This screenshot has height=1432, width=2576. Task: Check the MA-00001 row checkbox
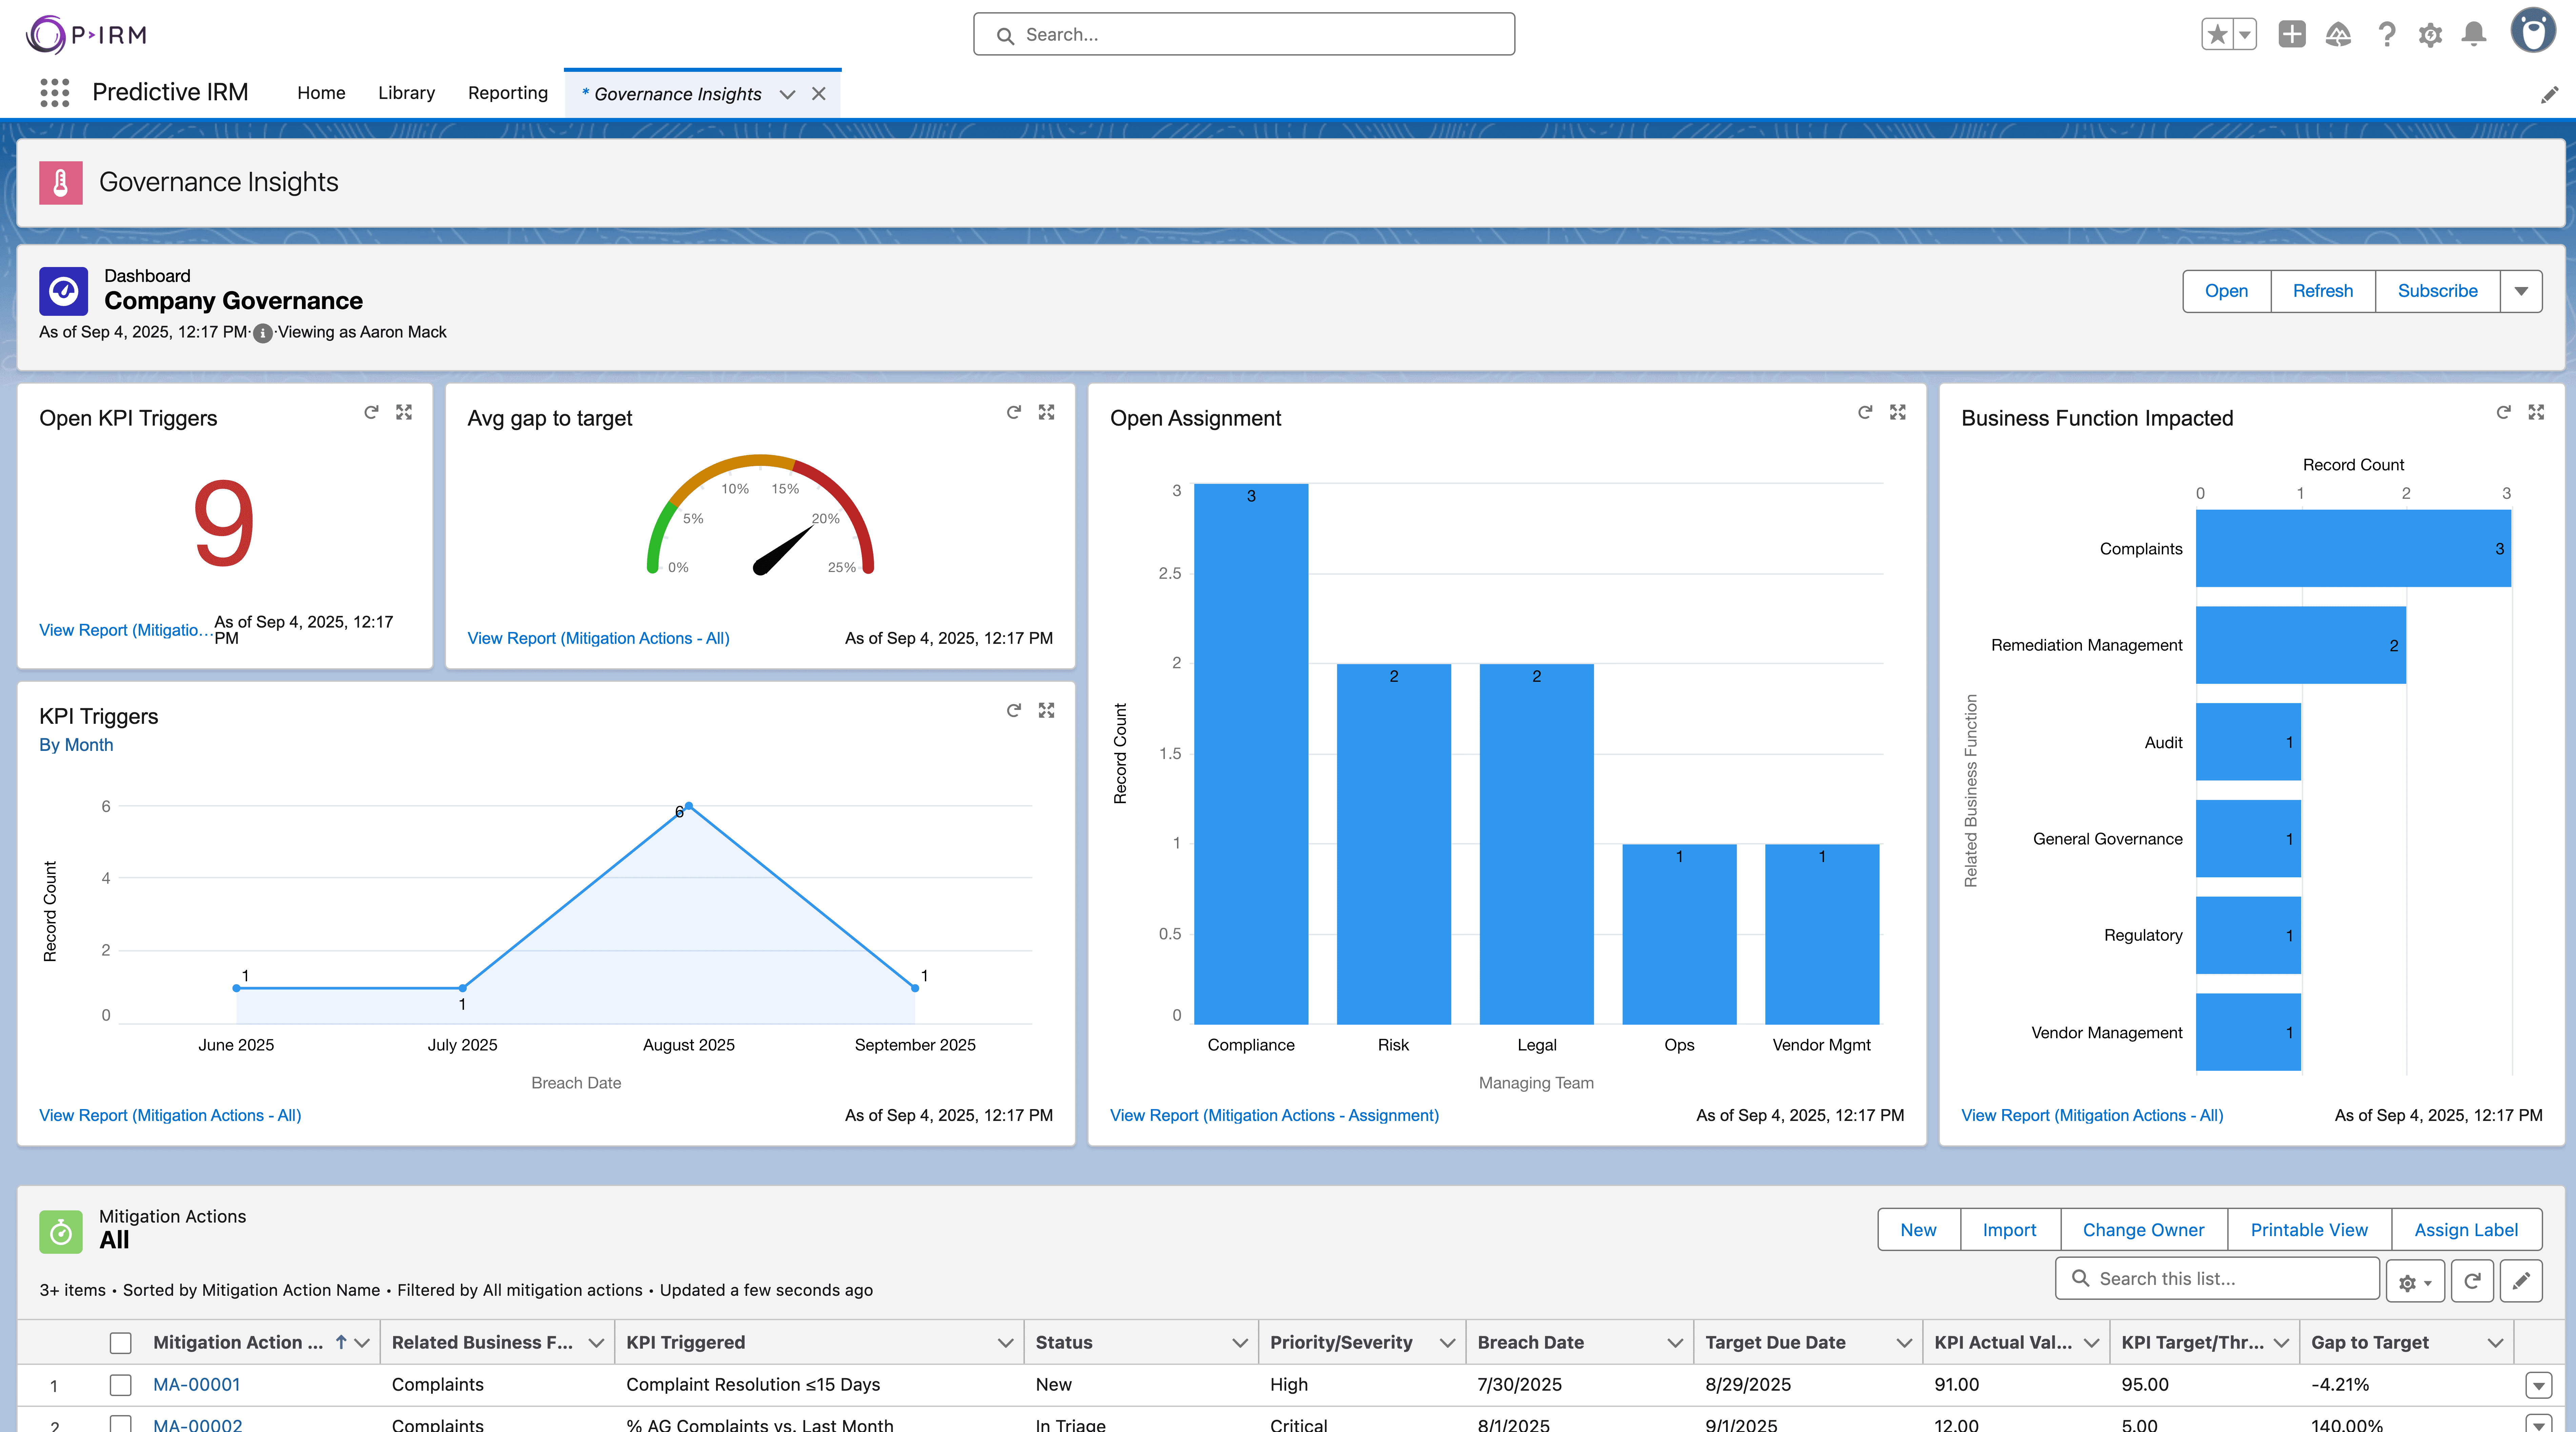120,1385
